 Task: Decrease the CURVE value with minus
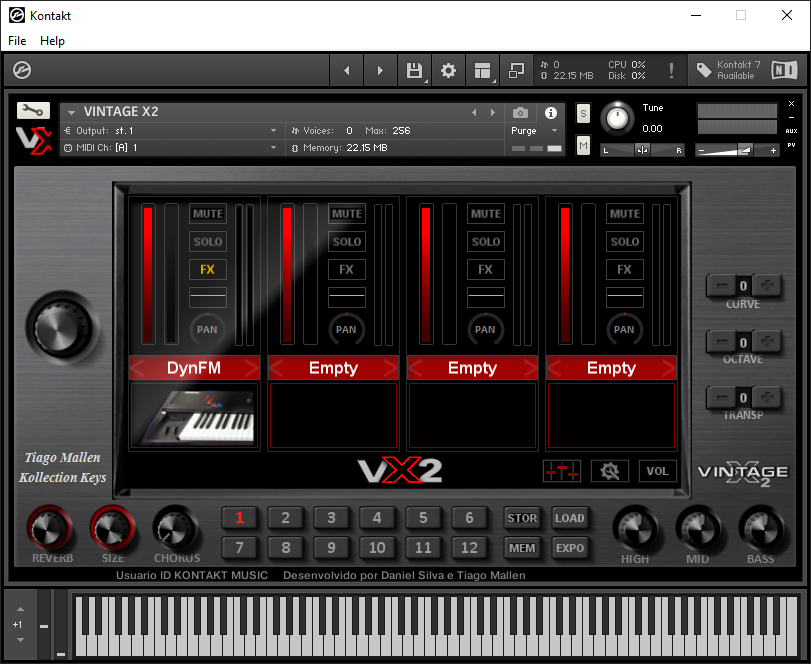click(x=722, y=285)
